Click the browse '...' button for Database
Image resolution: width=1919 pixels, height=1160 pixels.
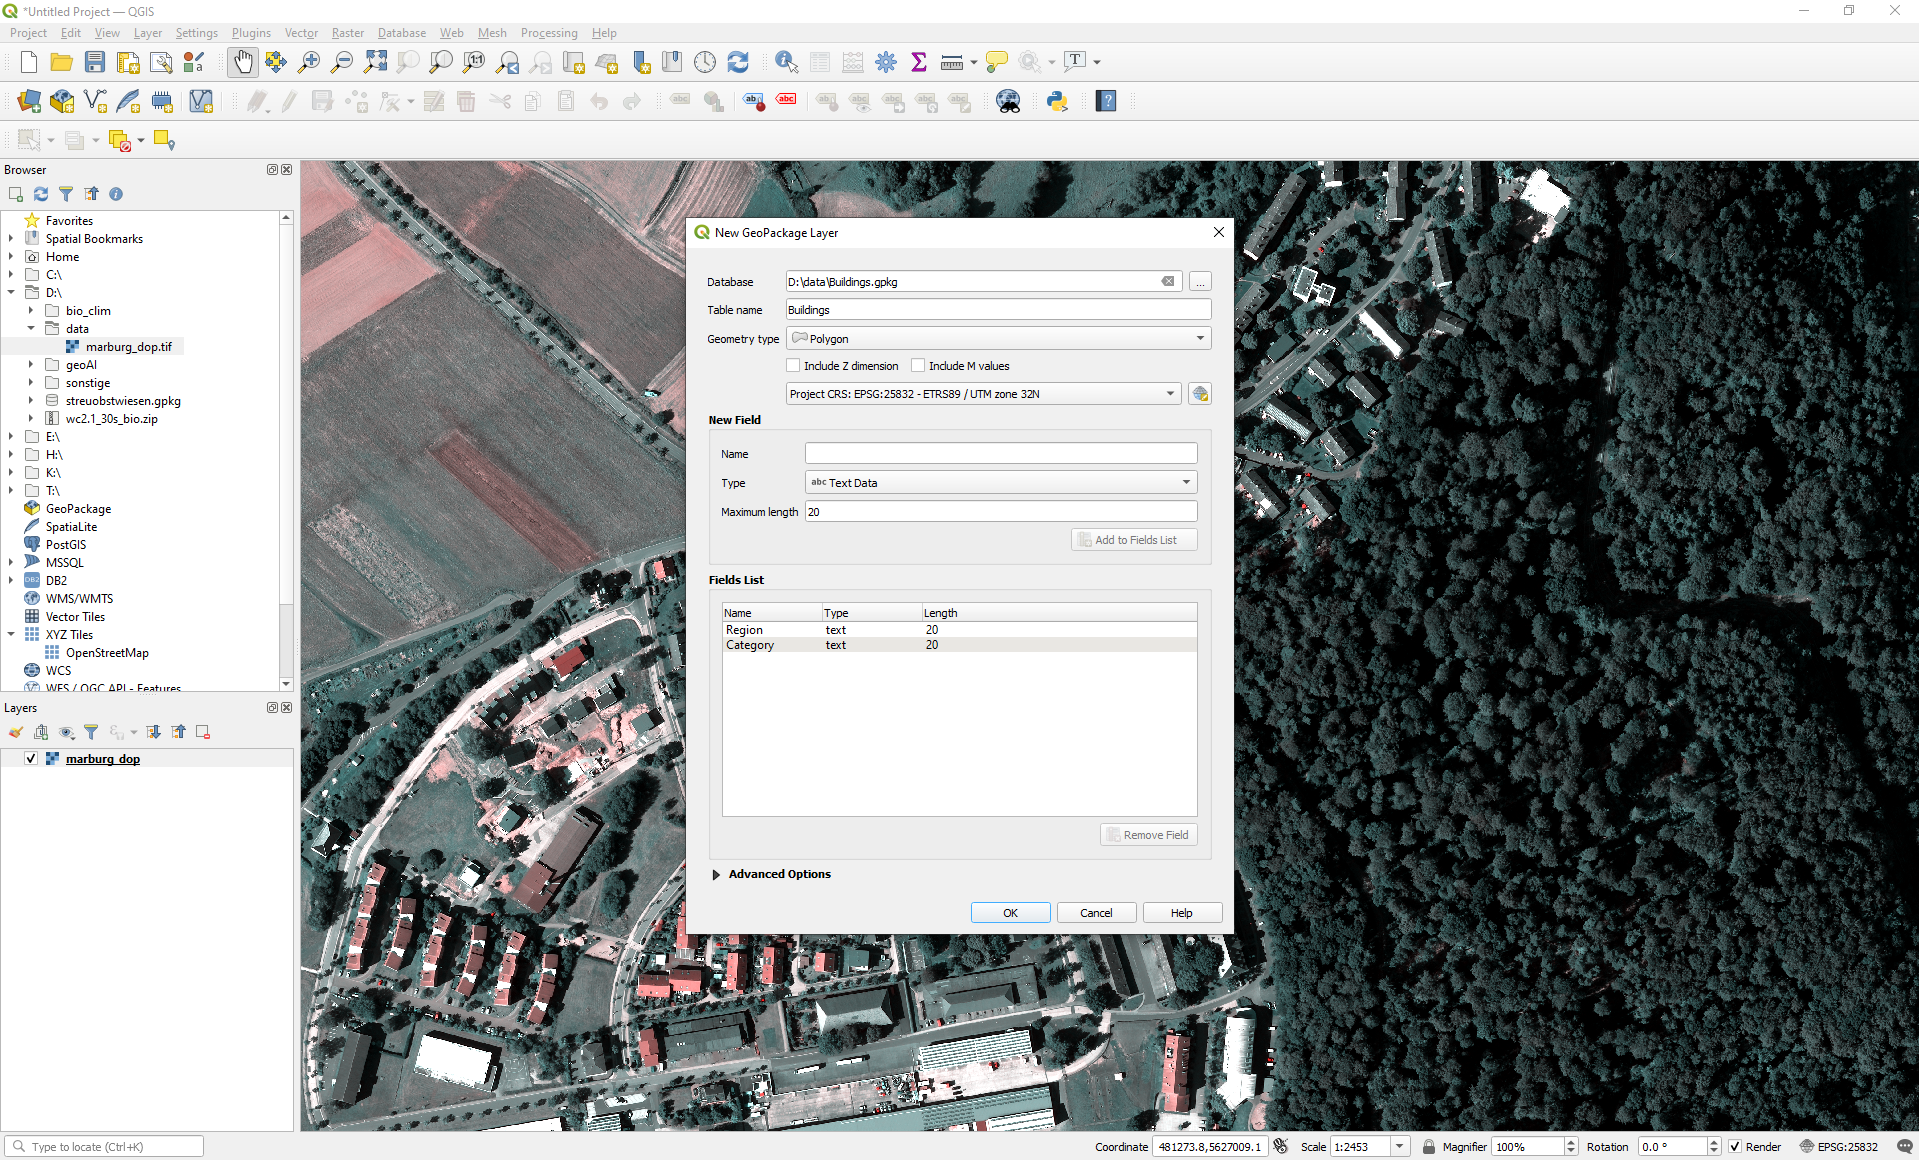[x=1200, y=282]
